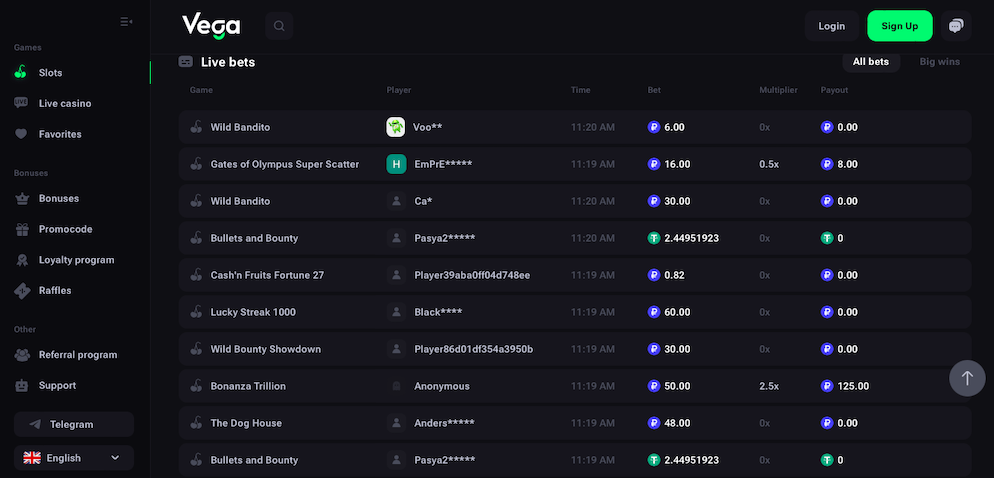This screenshot has height=478, width=994.
Task: Open the Loyalty program page
Action: click(76, 260)
